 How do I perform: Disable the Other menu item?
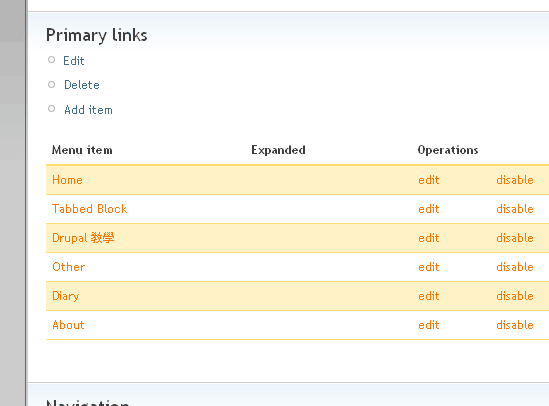point(515,267)
